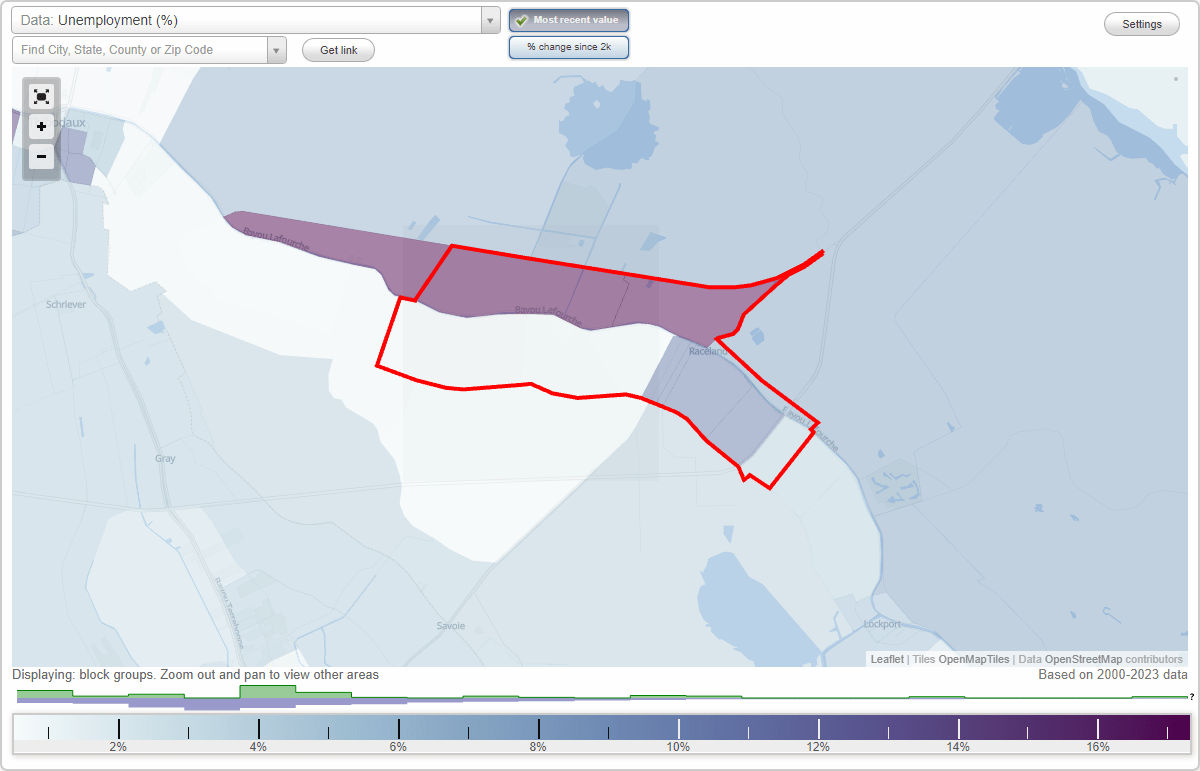Screen dimensions: 1200x771
Task: Open the OpenMapTiles attribution link
Action: click(x=973, y=659)
